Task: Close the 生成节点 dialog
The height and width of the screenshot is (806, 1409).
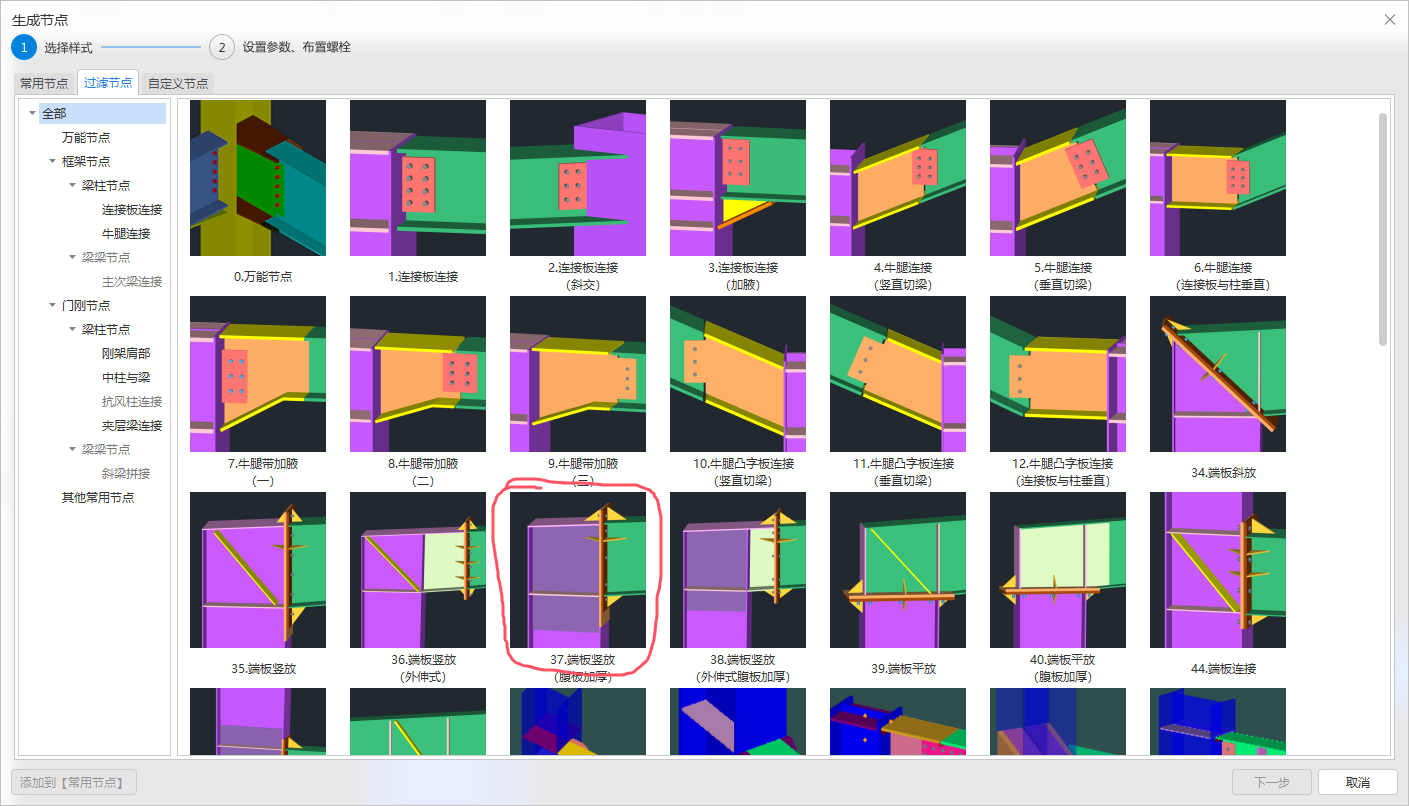Action: click(x=1389, y=20)
